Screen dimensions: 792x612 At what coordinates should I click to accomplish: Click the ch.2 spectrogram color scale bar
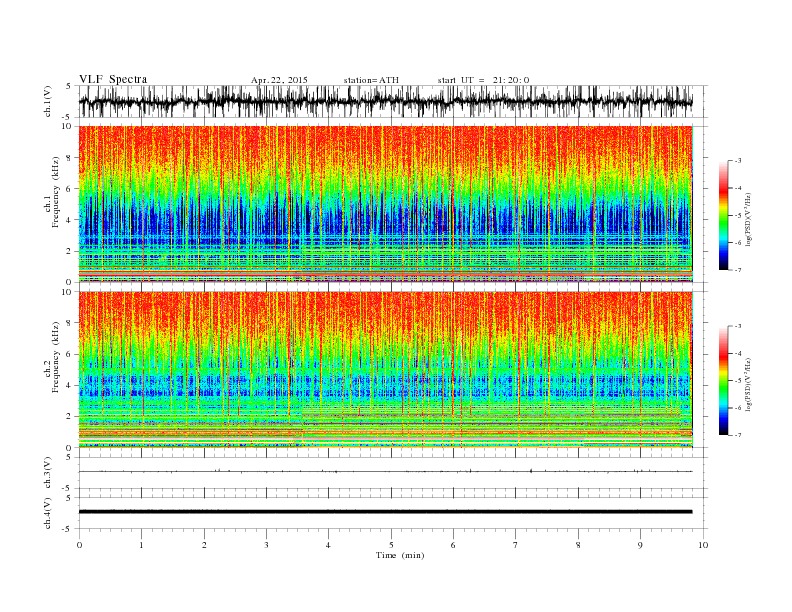(724, 380)
